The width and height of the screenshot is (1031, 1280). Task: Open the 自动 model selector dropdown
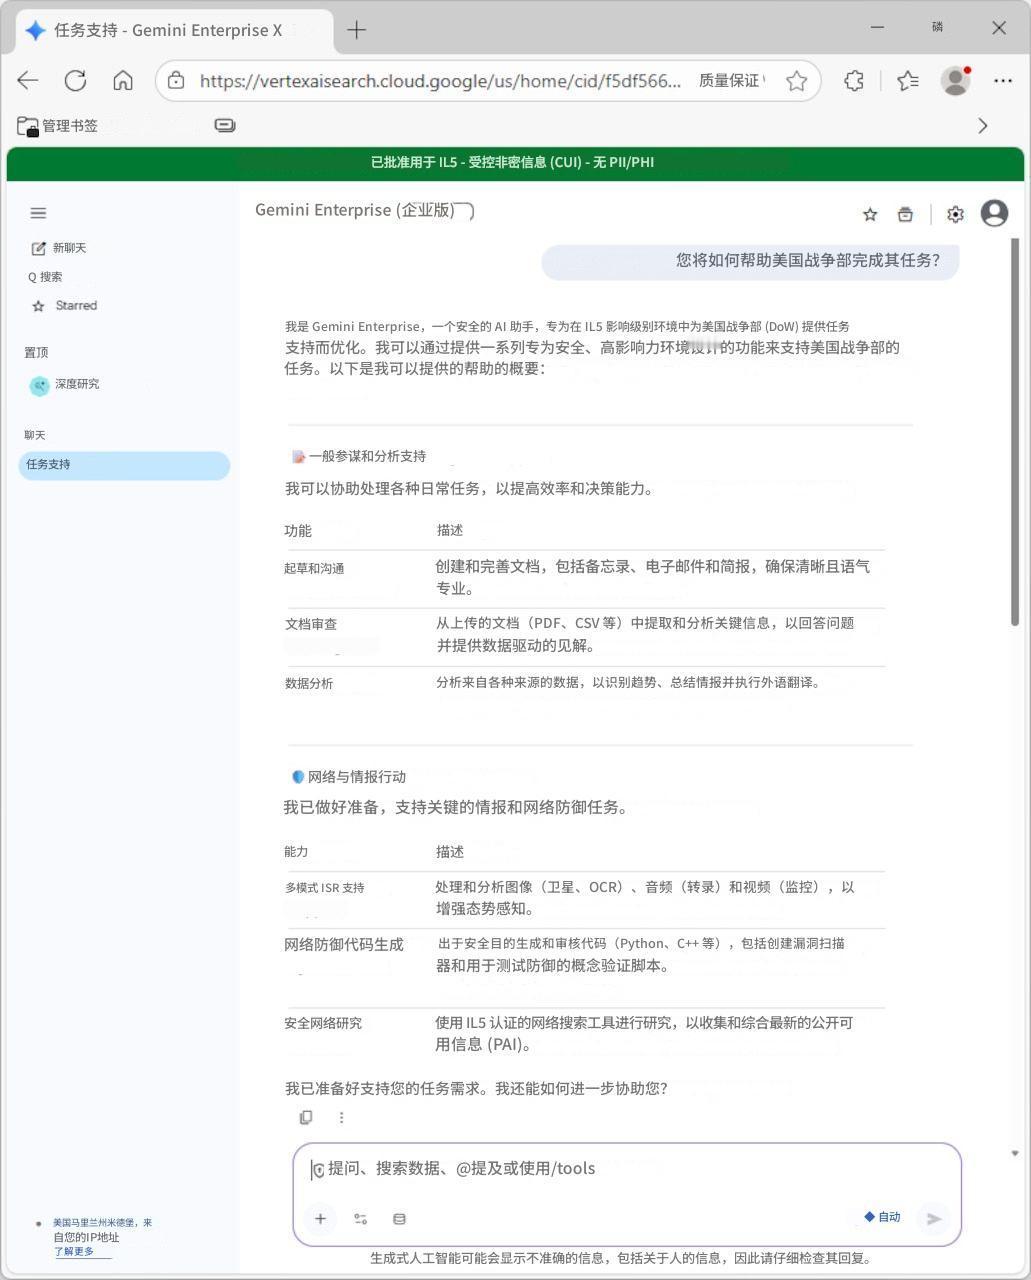point(883,1217)
